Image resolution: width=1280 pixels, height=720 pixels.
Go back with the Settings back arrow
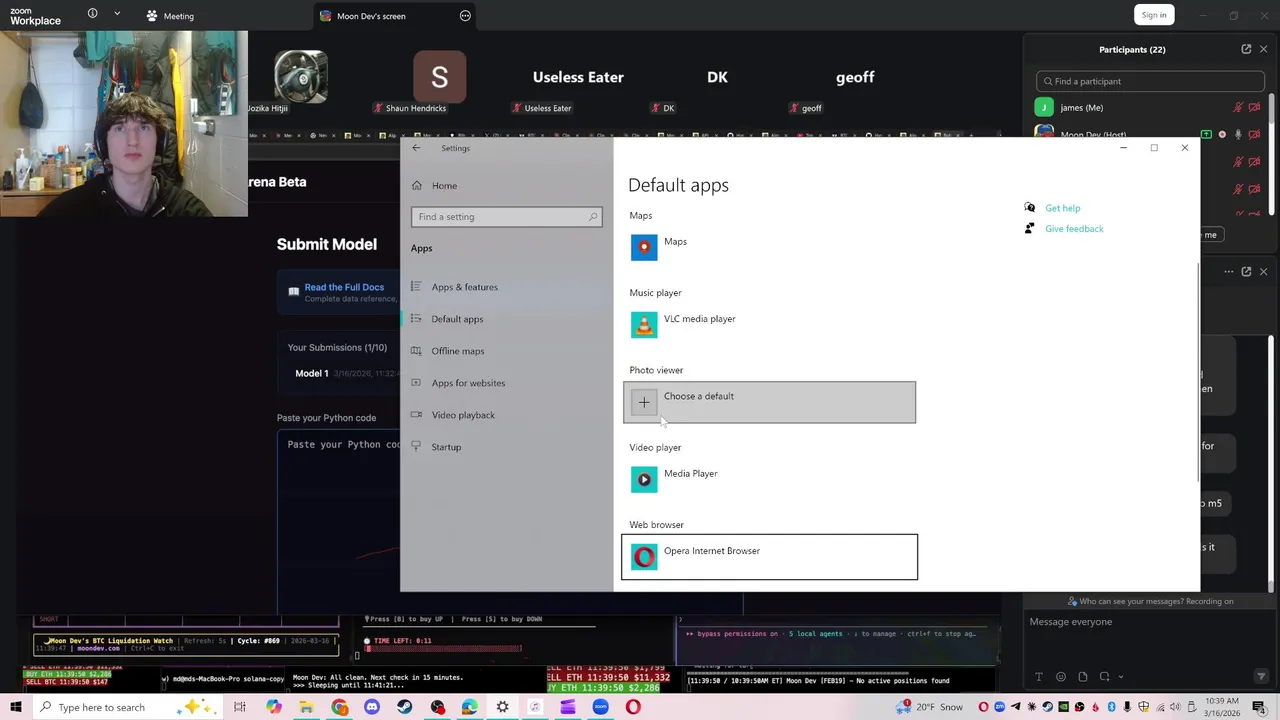click(x=417, y=148)
